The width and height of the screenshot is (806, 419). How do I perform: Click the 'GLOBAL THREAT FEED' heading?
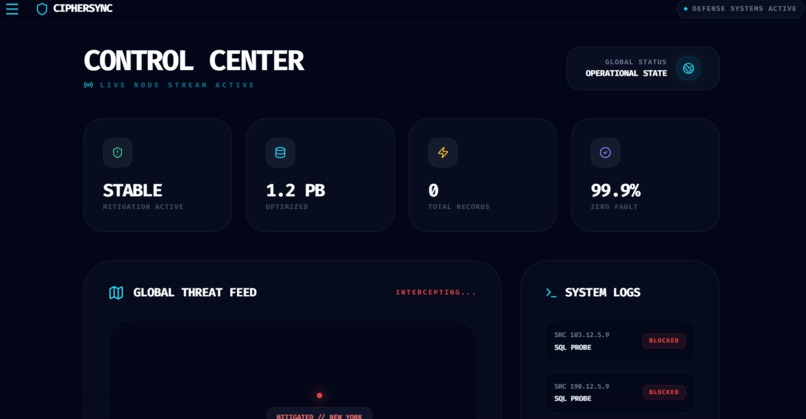coord(195,293)
